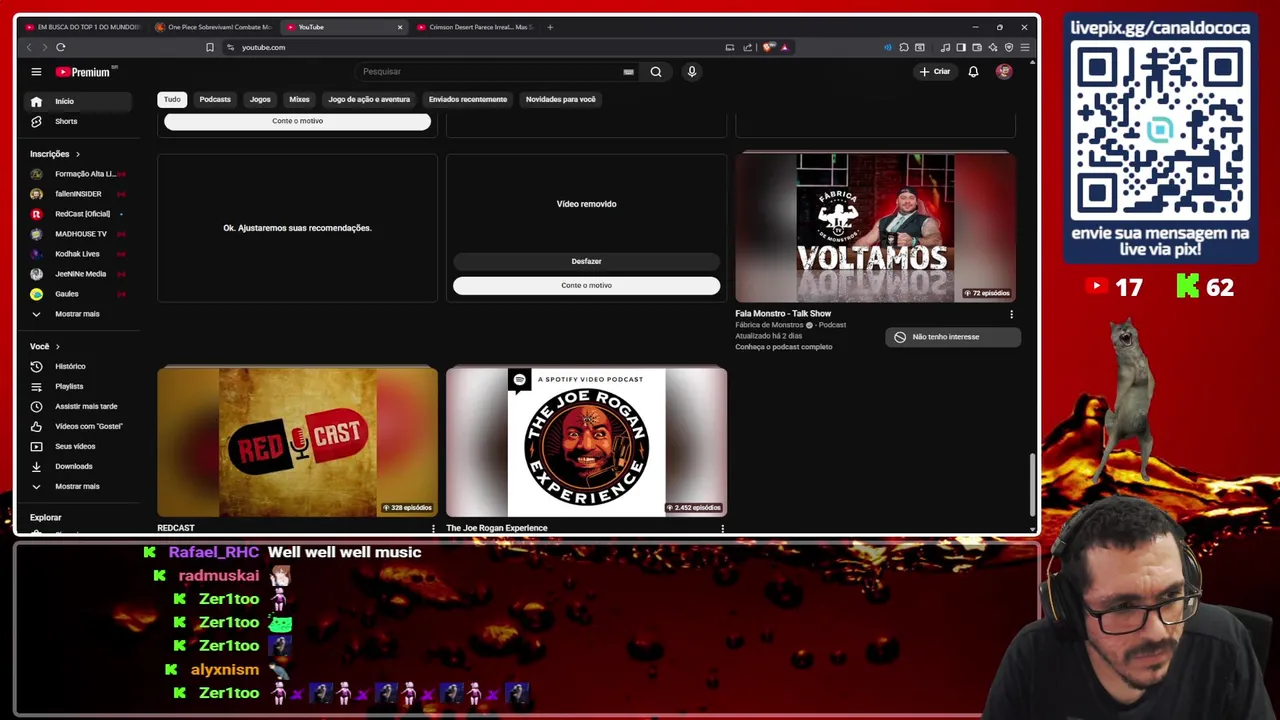
Task: Open the Brave wallet icon
Action: pyautogui.click(x=977, y=47)
